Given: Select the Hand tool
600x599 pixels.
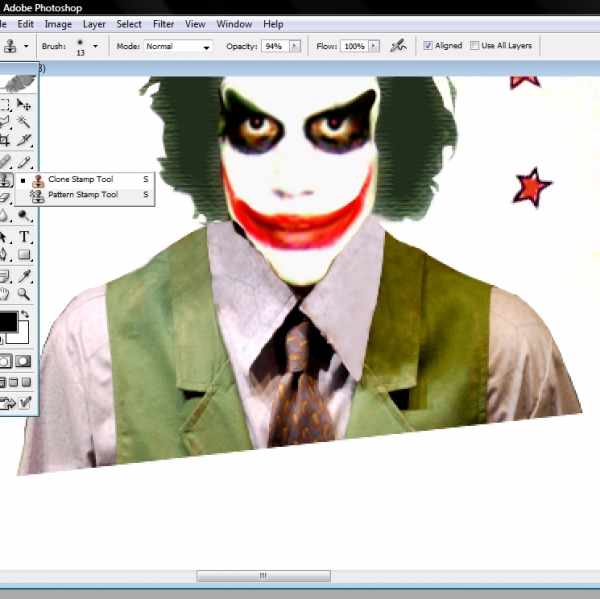Looking at the screenshot, I should tap(5, 294).
